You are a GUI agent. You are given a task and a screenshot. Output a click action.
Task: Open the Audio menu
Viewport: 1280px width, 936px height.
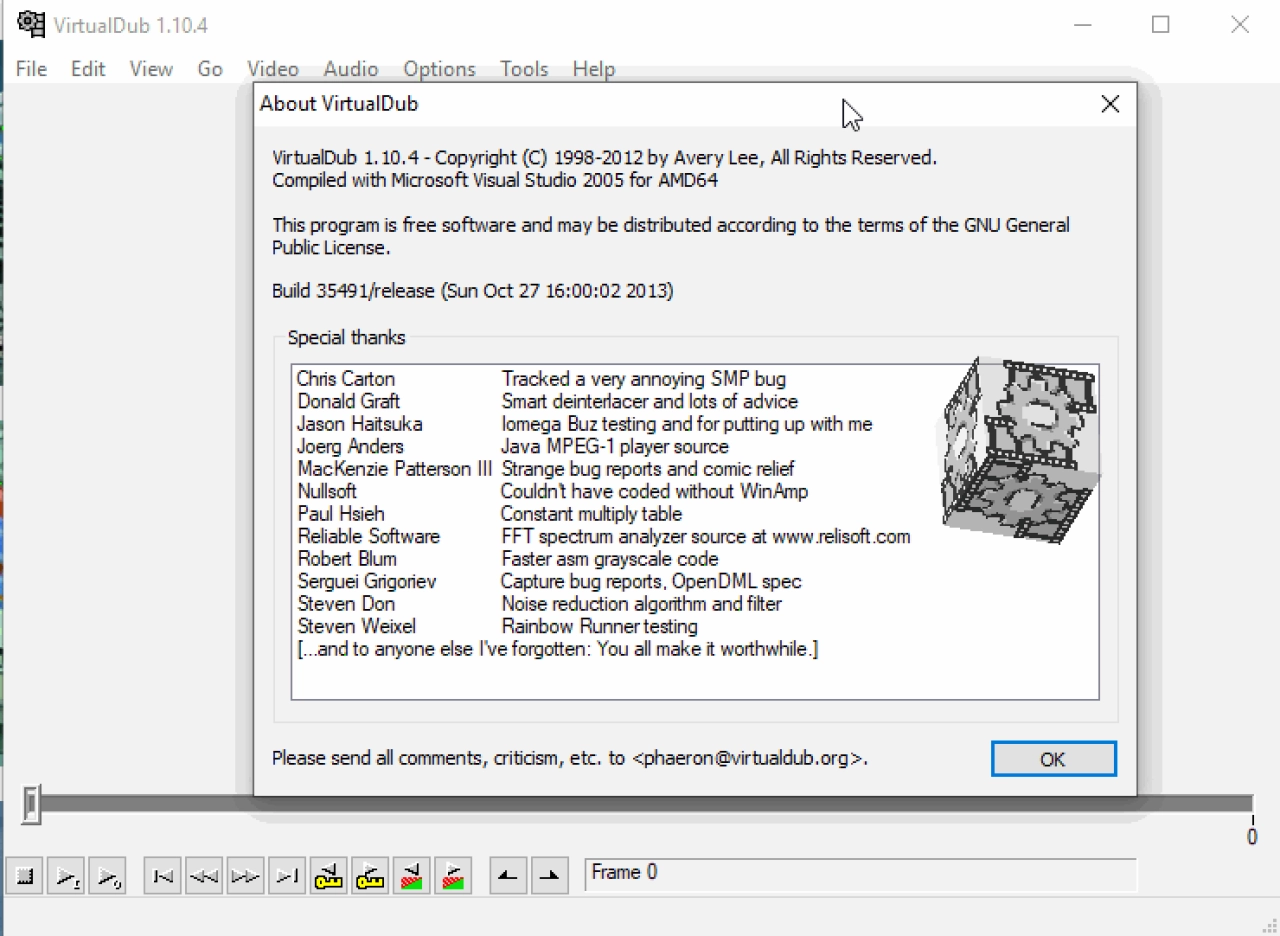click(x=351, y=69)
